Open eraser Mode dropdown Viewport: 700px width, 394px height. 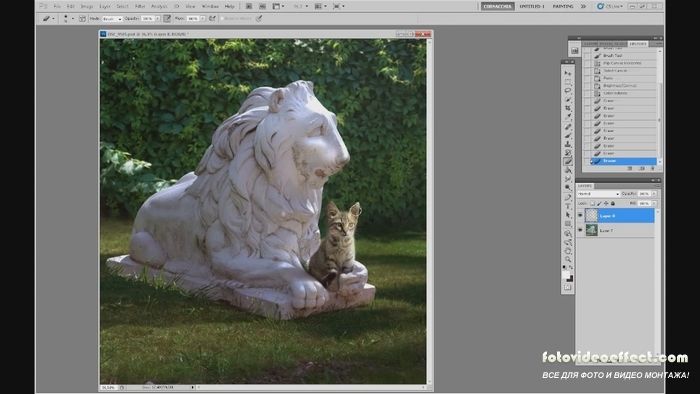click(x=112, y=19)
